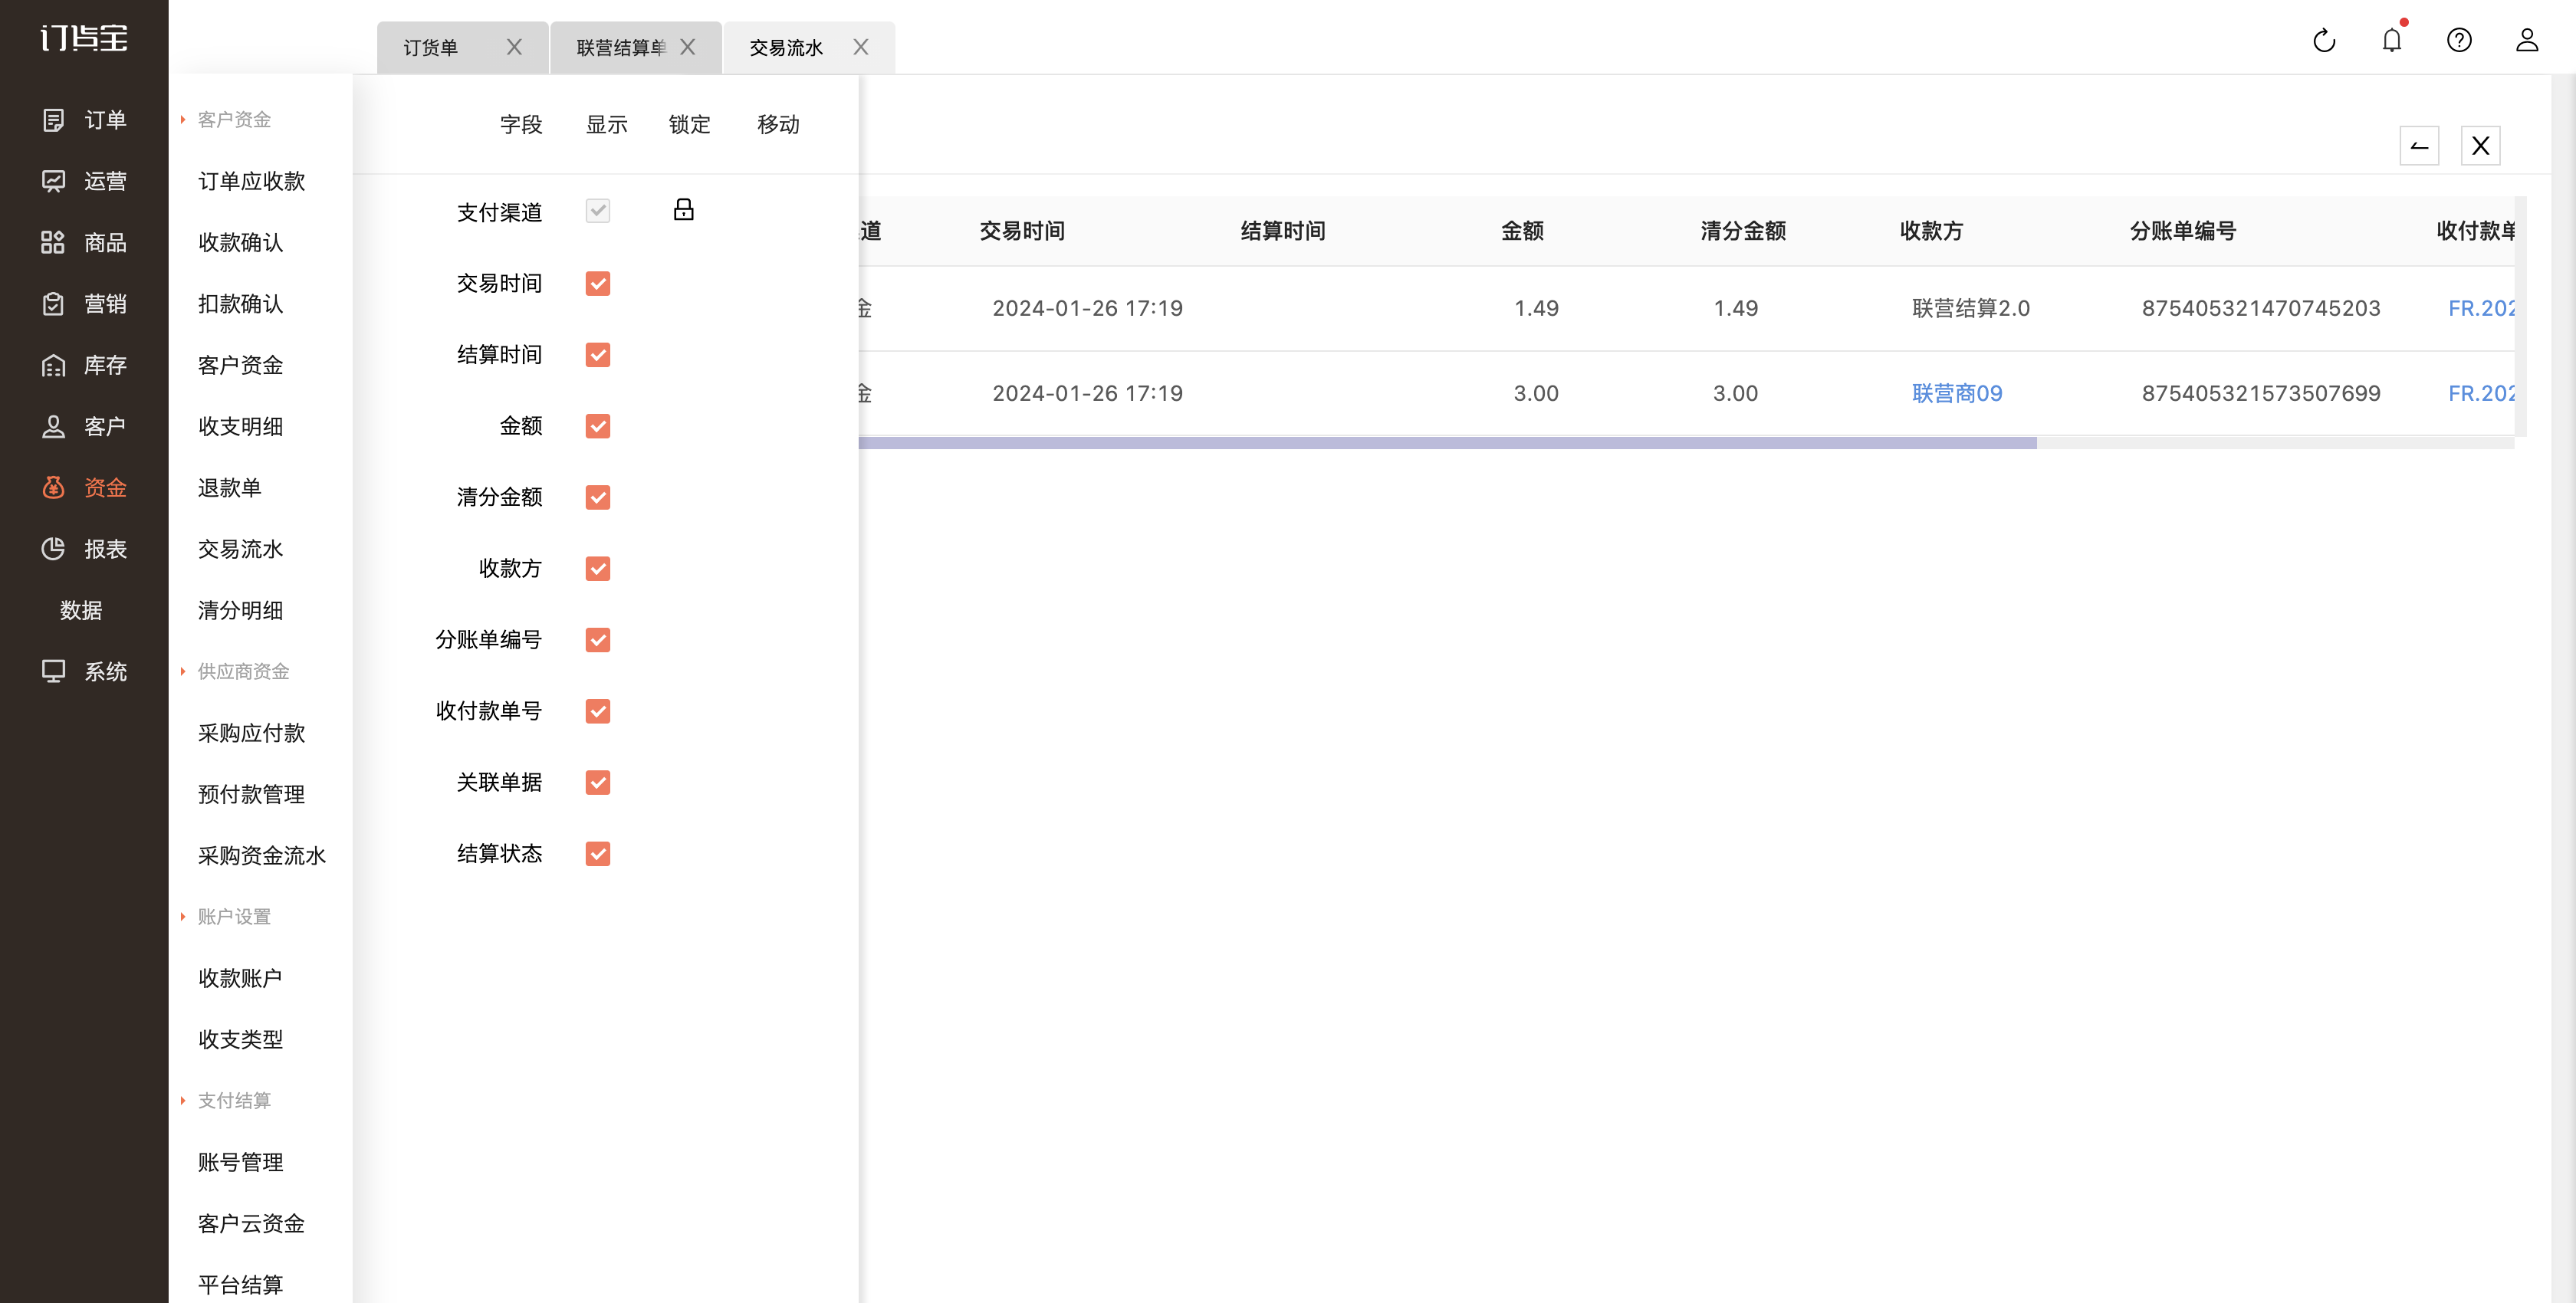Open the user profile icon
Image resolution: width=2576 pixels, height=1303 pixels.
click(2527, 40)
